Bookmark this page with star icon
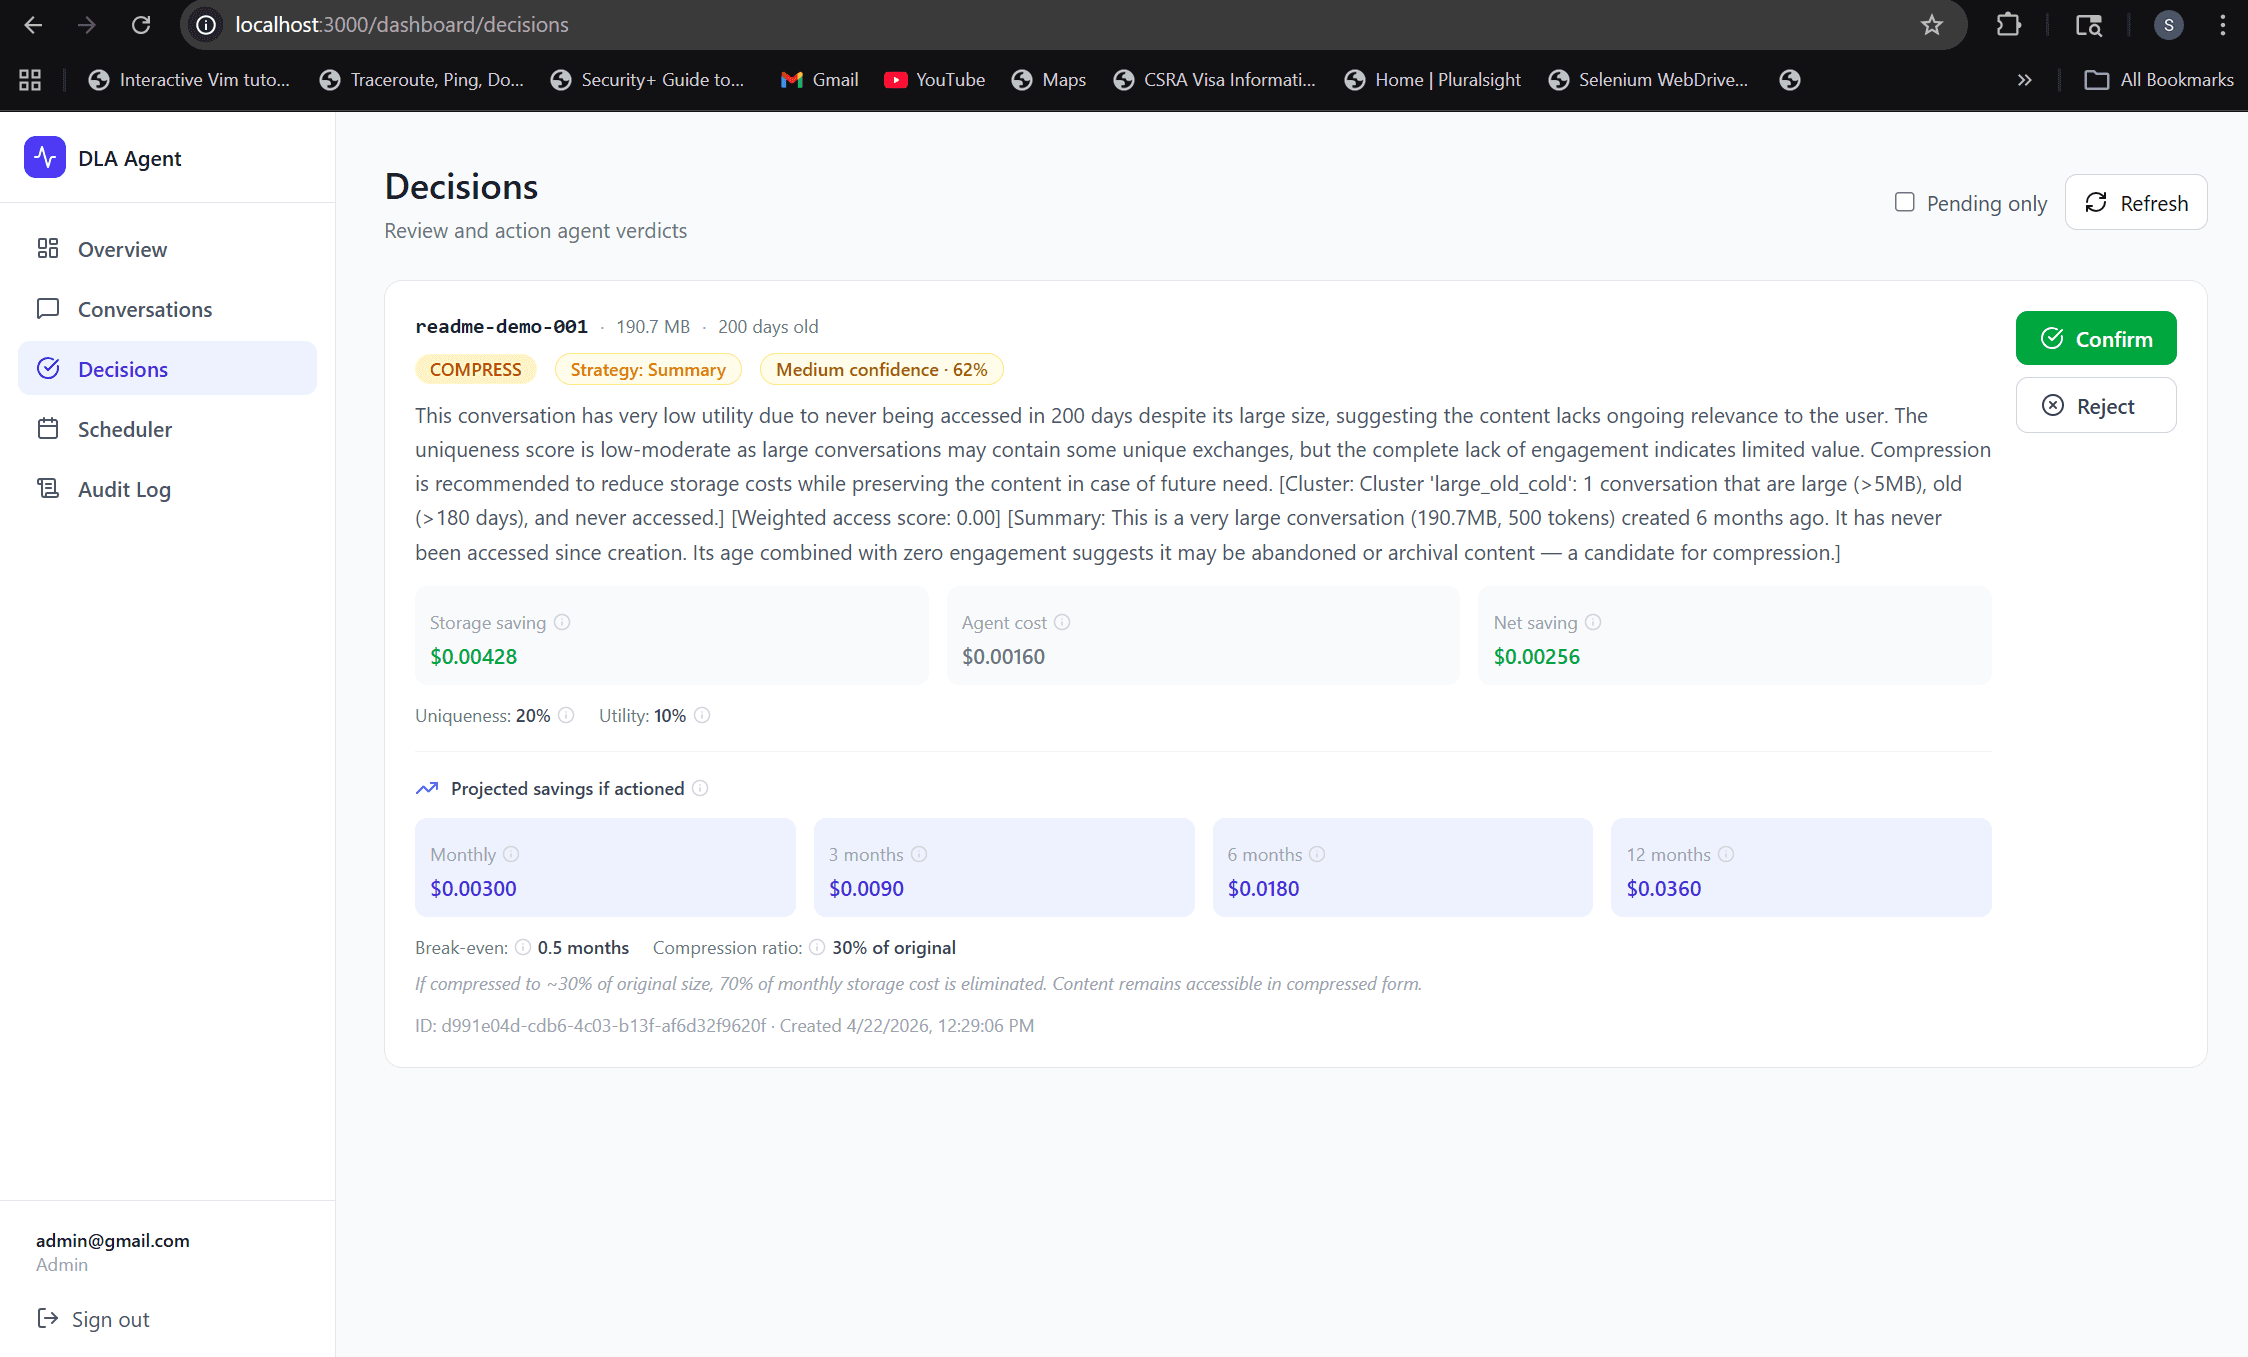Screen dimensions: 2248x1357 [1931, 25]
